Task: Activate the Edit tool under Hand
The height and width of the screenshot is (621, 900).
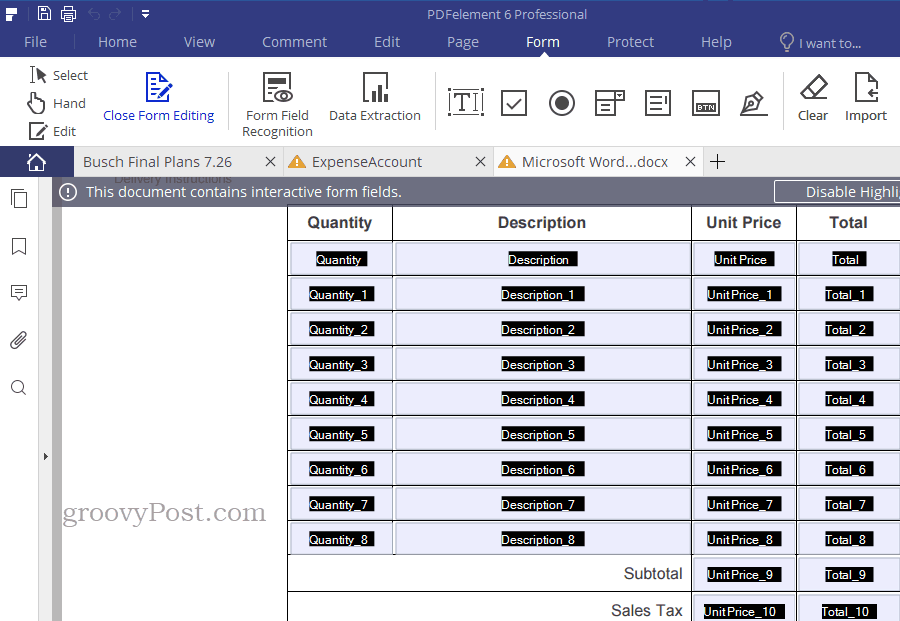Action: click(x=52, y=131)
